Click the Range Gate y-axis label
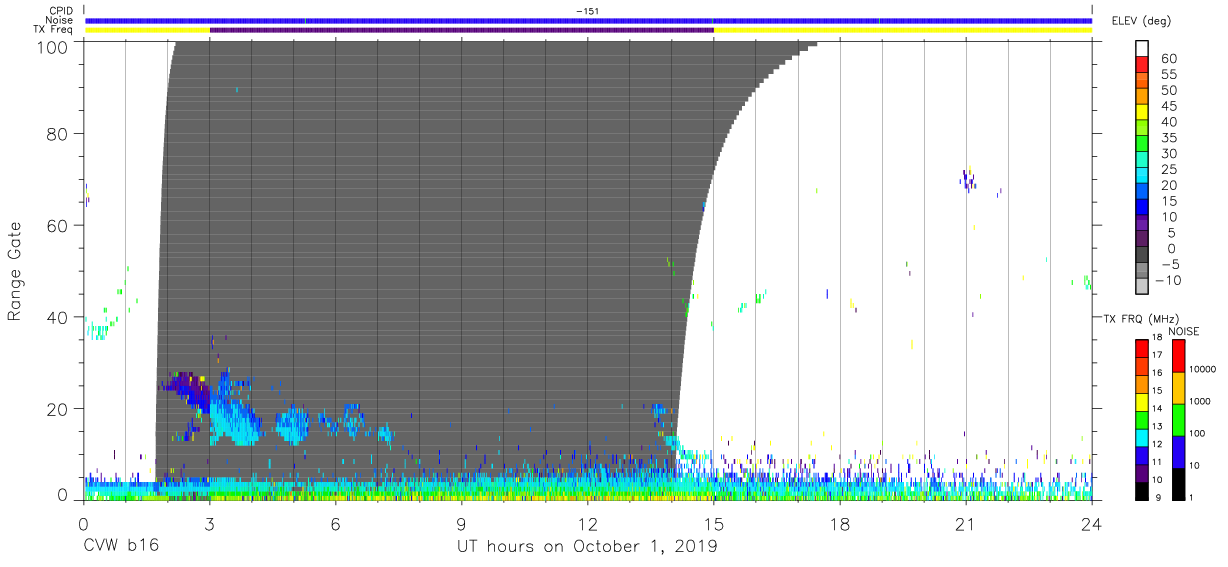 pos(15,272)
